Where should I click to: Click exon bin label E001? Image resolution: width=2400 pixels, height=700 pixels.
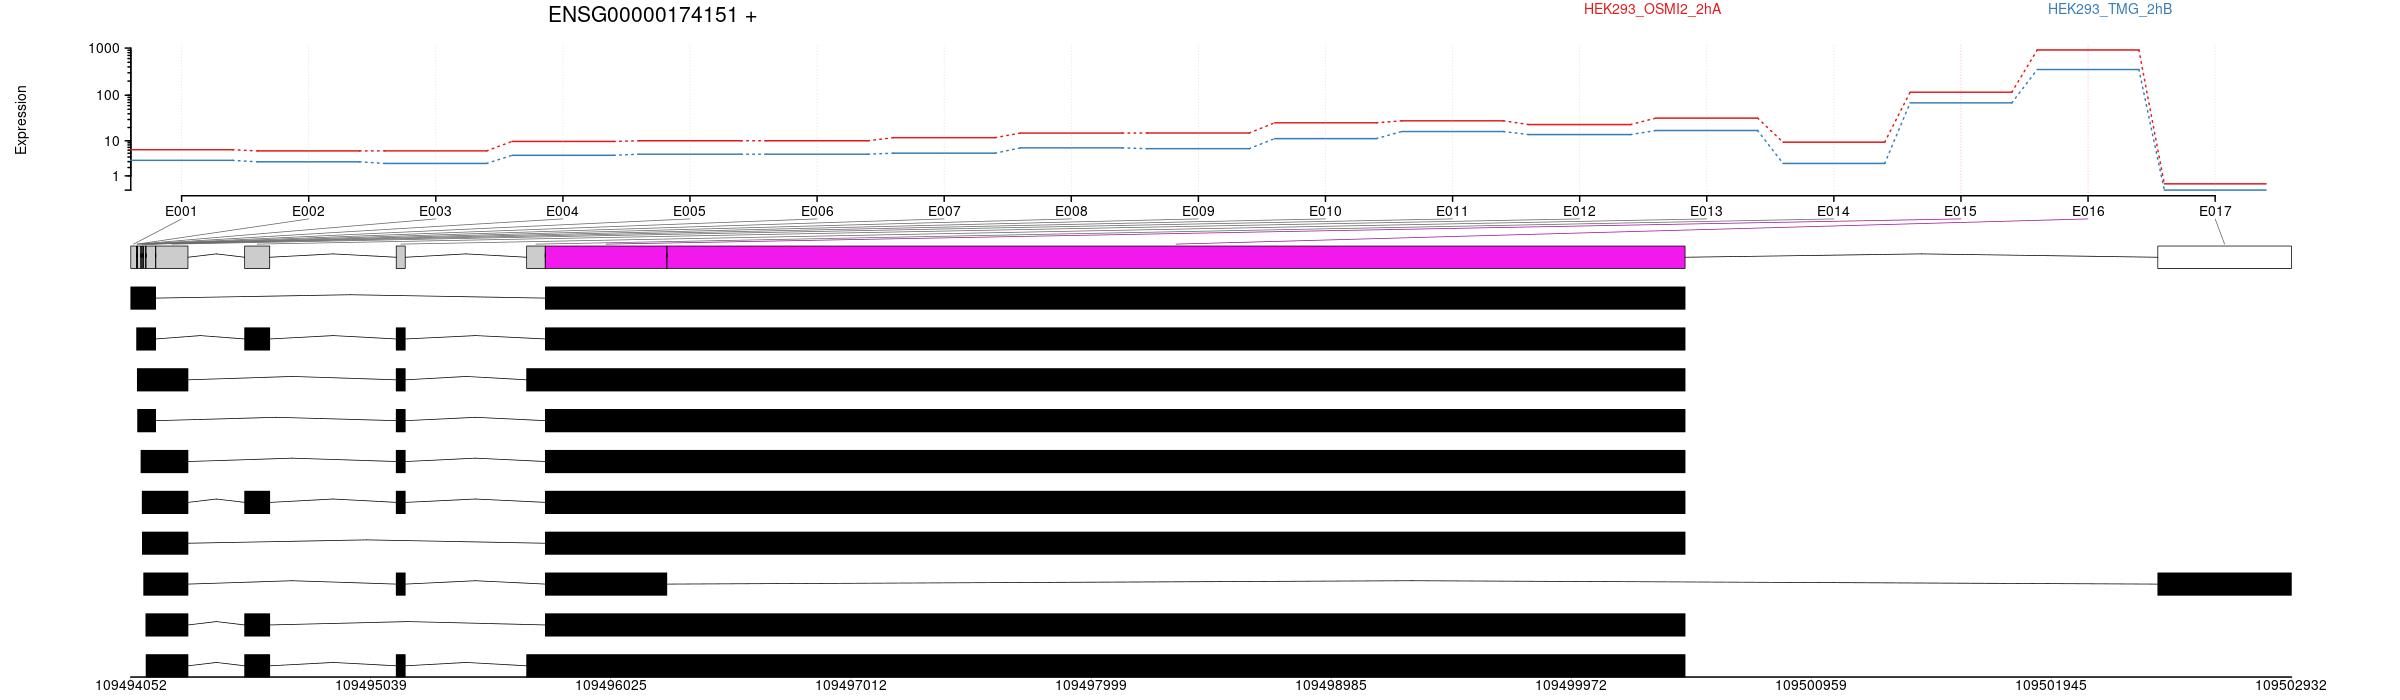click(x=181, y=211)
